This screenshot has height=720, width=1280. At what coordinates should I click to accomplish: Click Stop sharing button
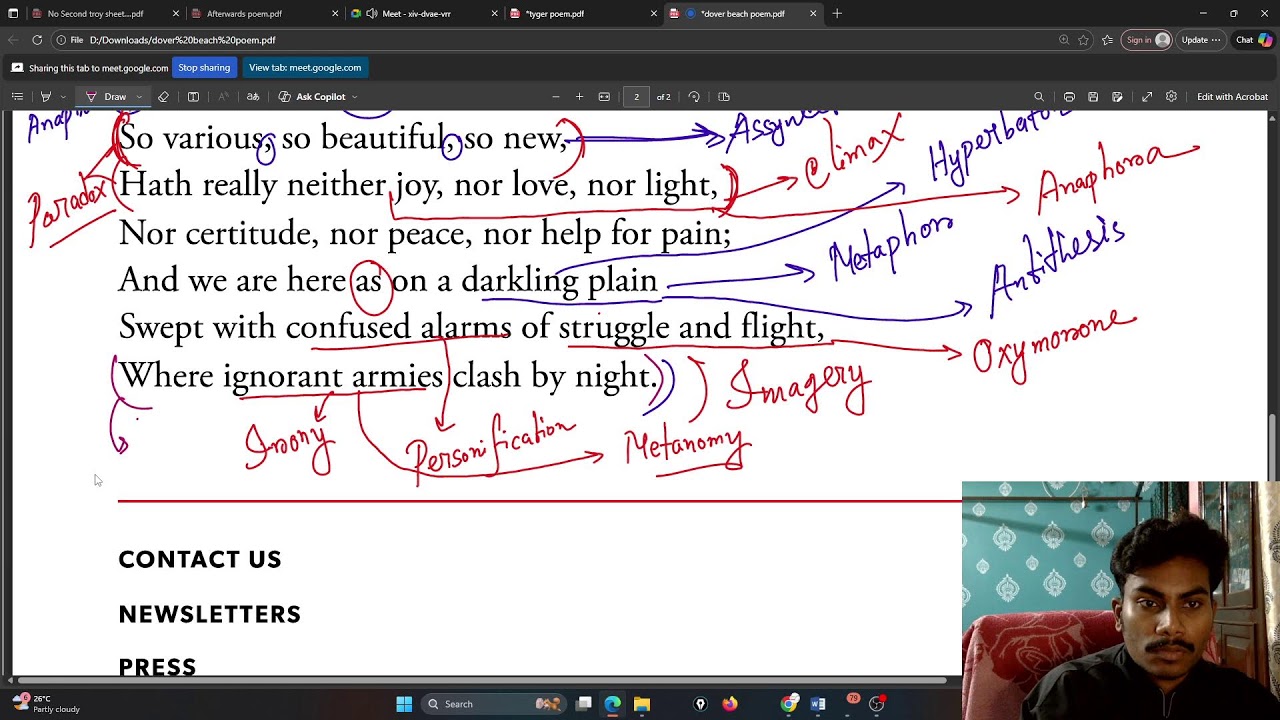(x=204, y=68)
